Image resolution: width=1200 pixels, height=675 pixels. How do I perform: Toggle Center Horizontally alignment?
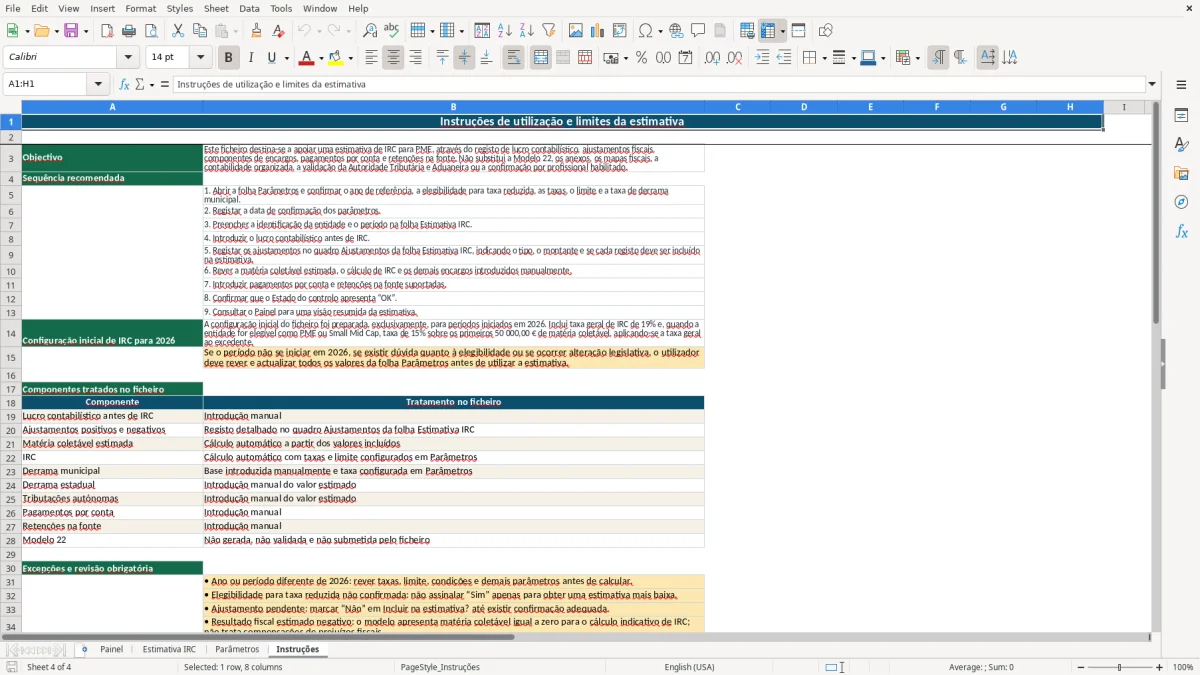click(x=393, y=58)
